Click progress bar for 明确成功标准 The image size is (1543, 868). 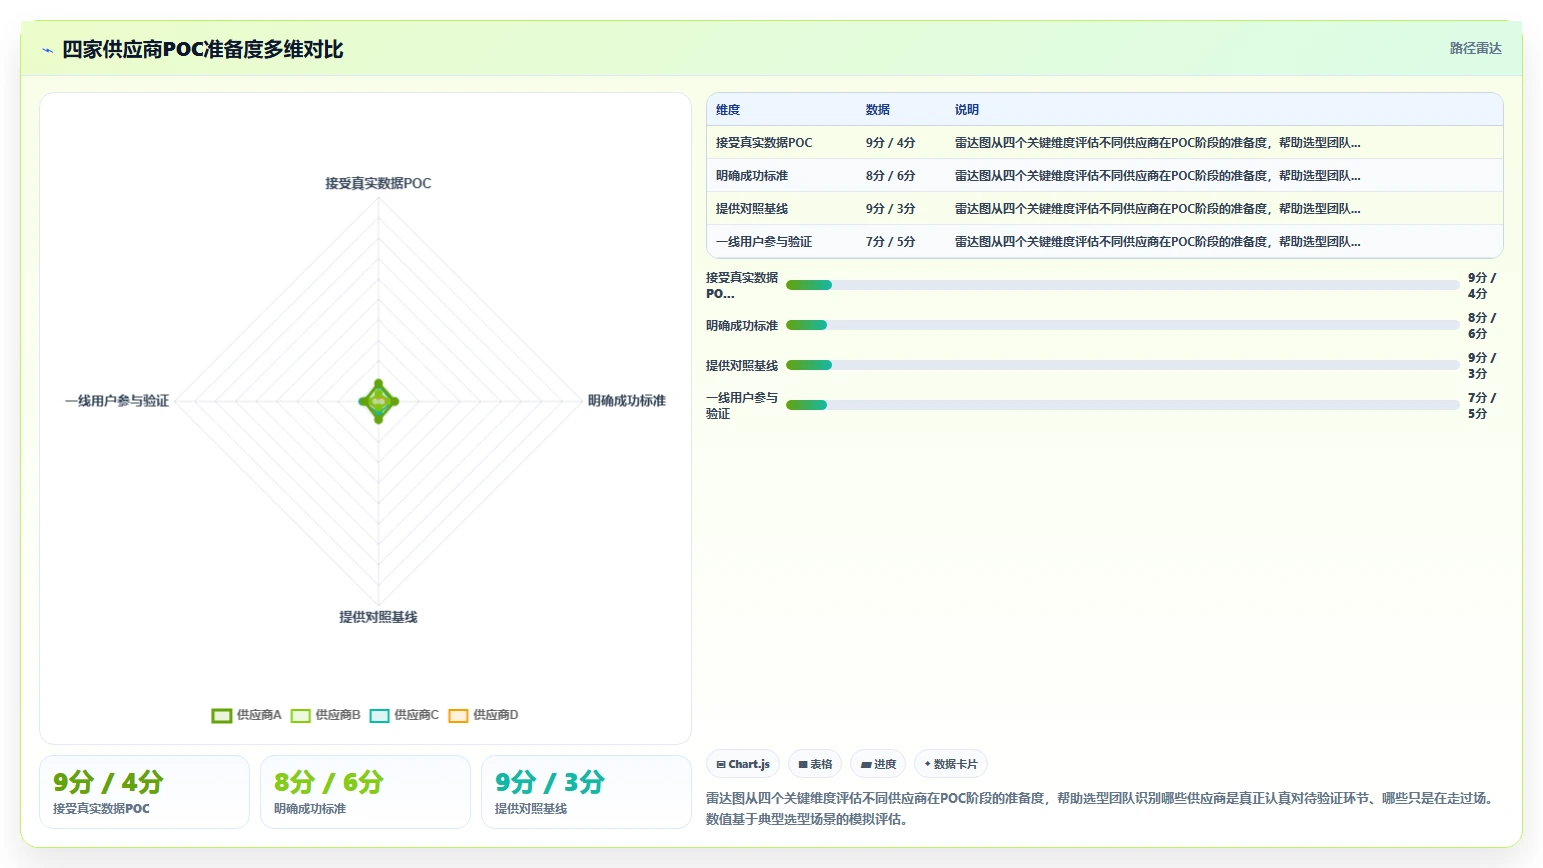1123,325
